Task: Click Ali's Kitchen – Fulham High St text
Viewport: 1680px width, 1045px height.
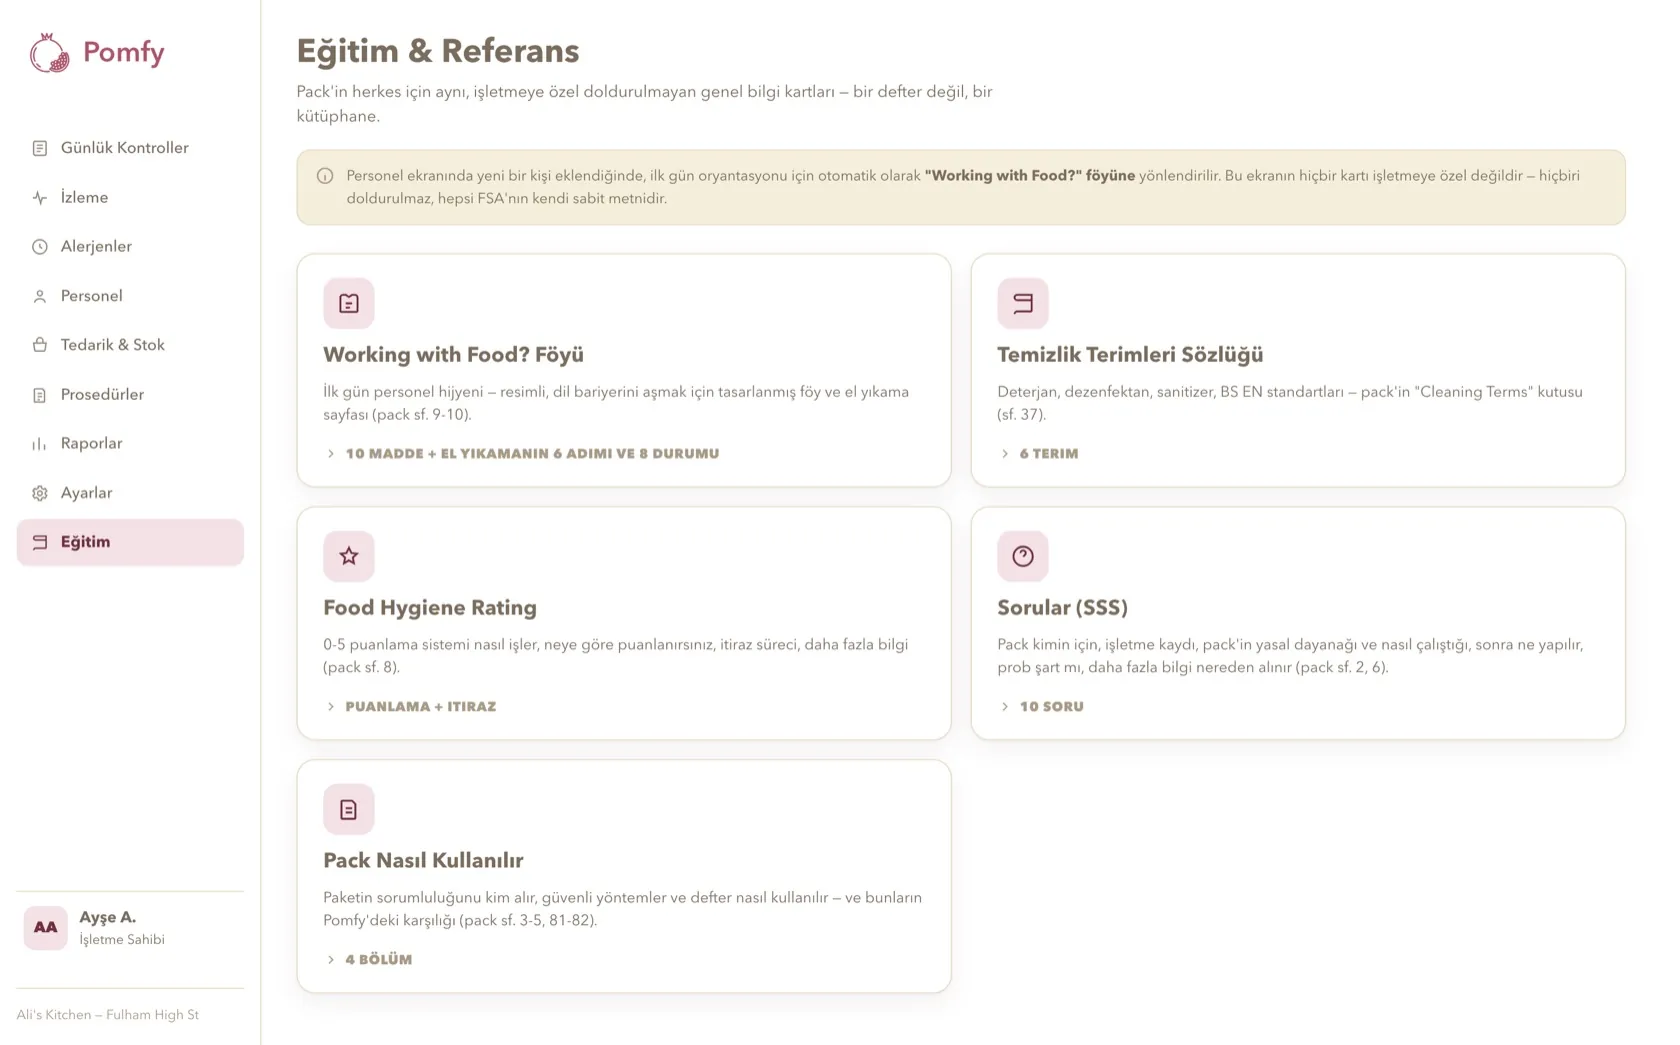Action: 108,1015
